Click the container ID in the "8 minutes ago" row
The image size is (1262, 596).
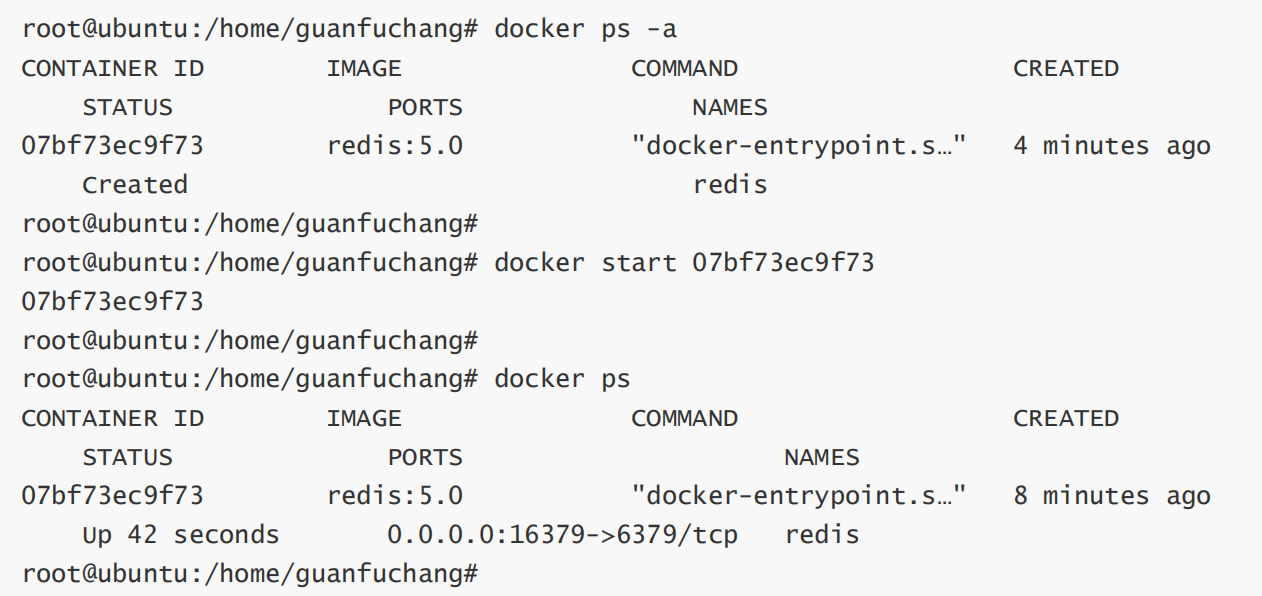click(112, 496)
